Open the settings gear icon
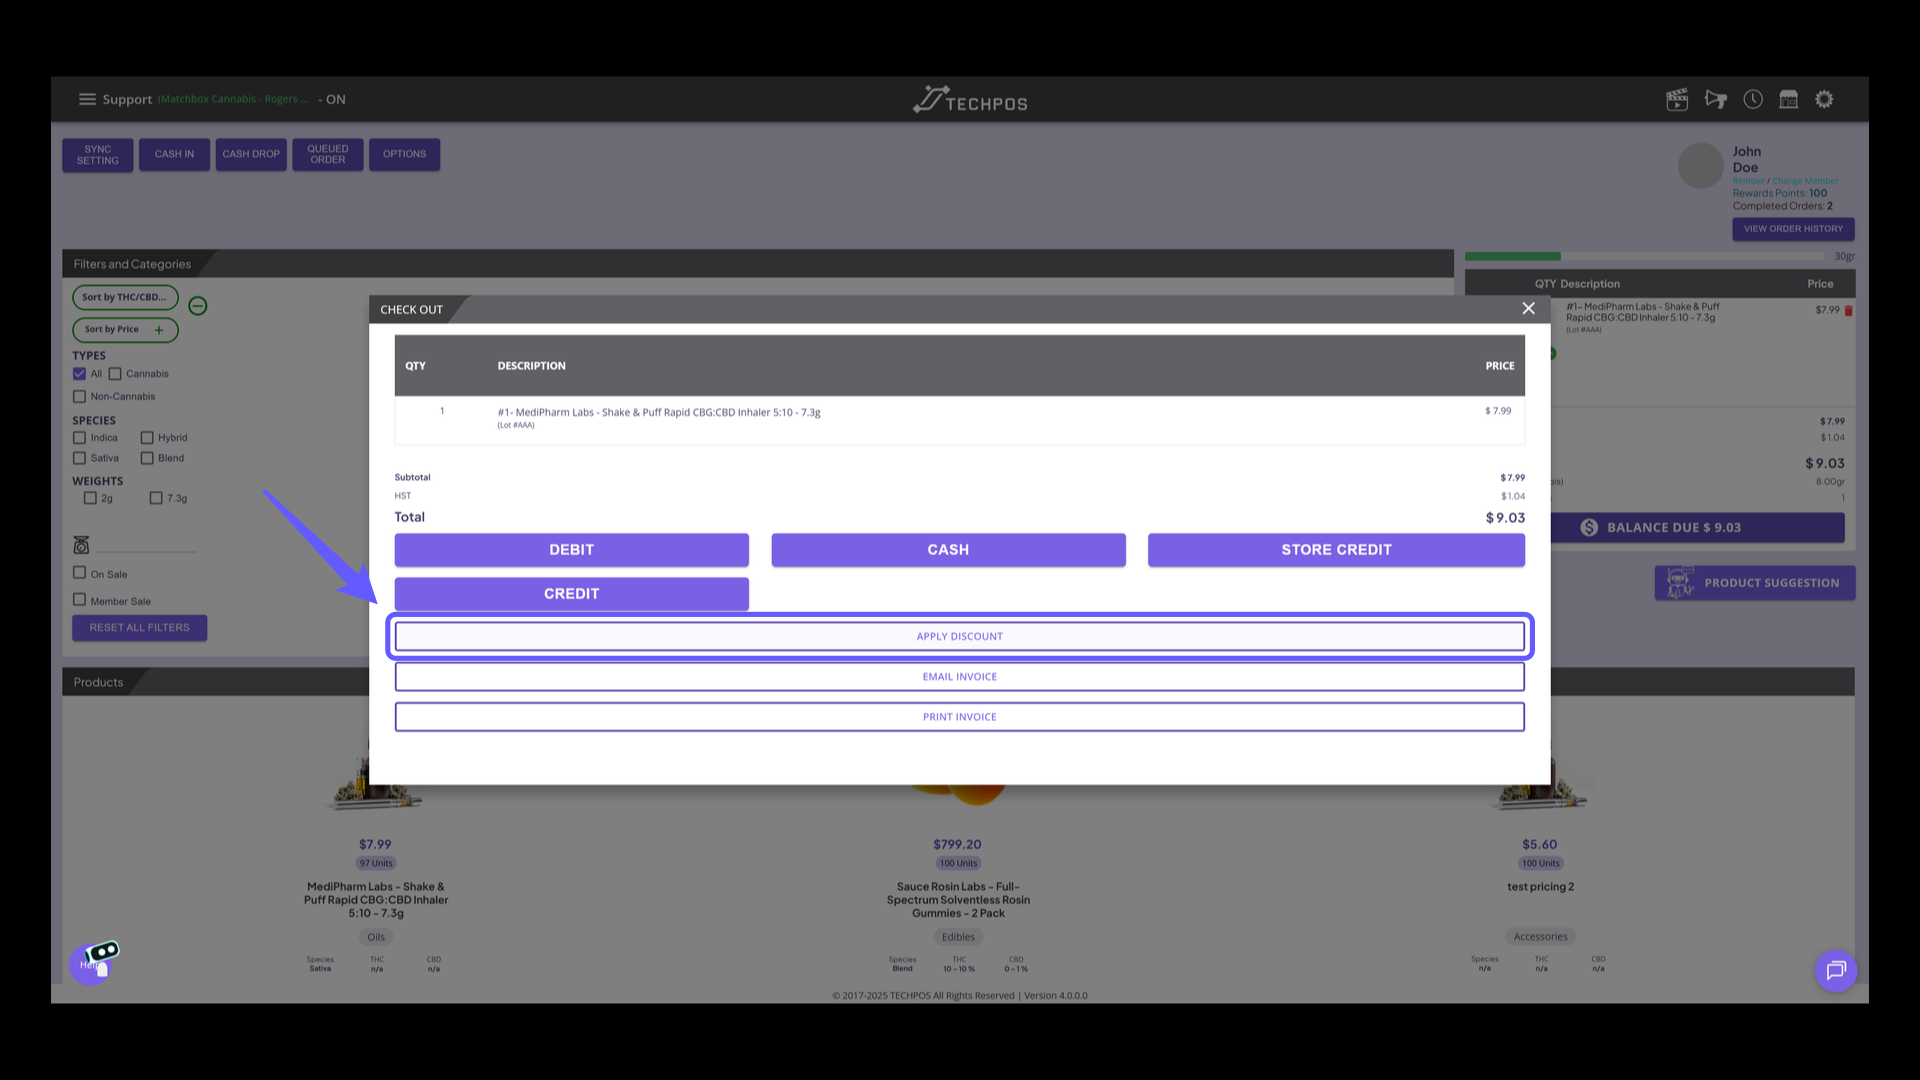The width and height of the screenshot is (1920, 1080). click(x=1825, y=99)
